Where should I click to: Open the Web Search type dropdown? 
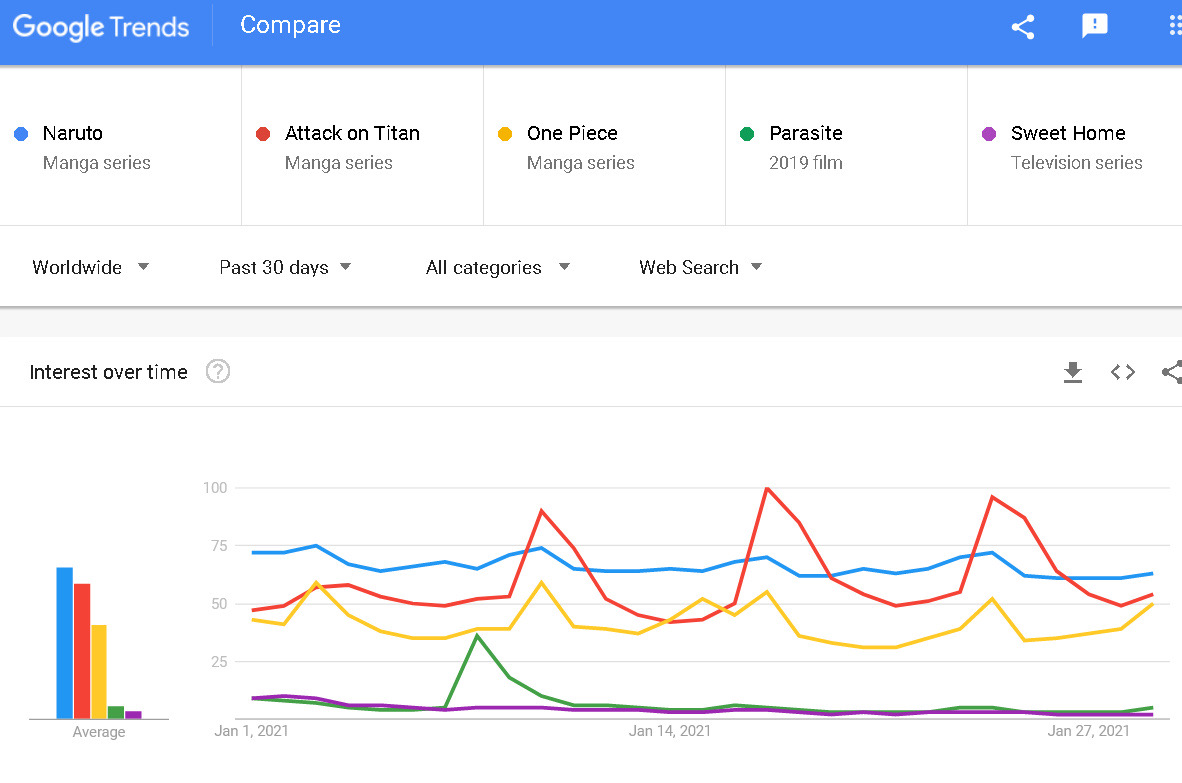700,267
